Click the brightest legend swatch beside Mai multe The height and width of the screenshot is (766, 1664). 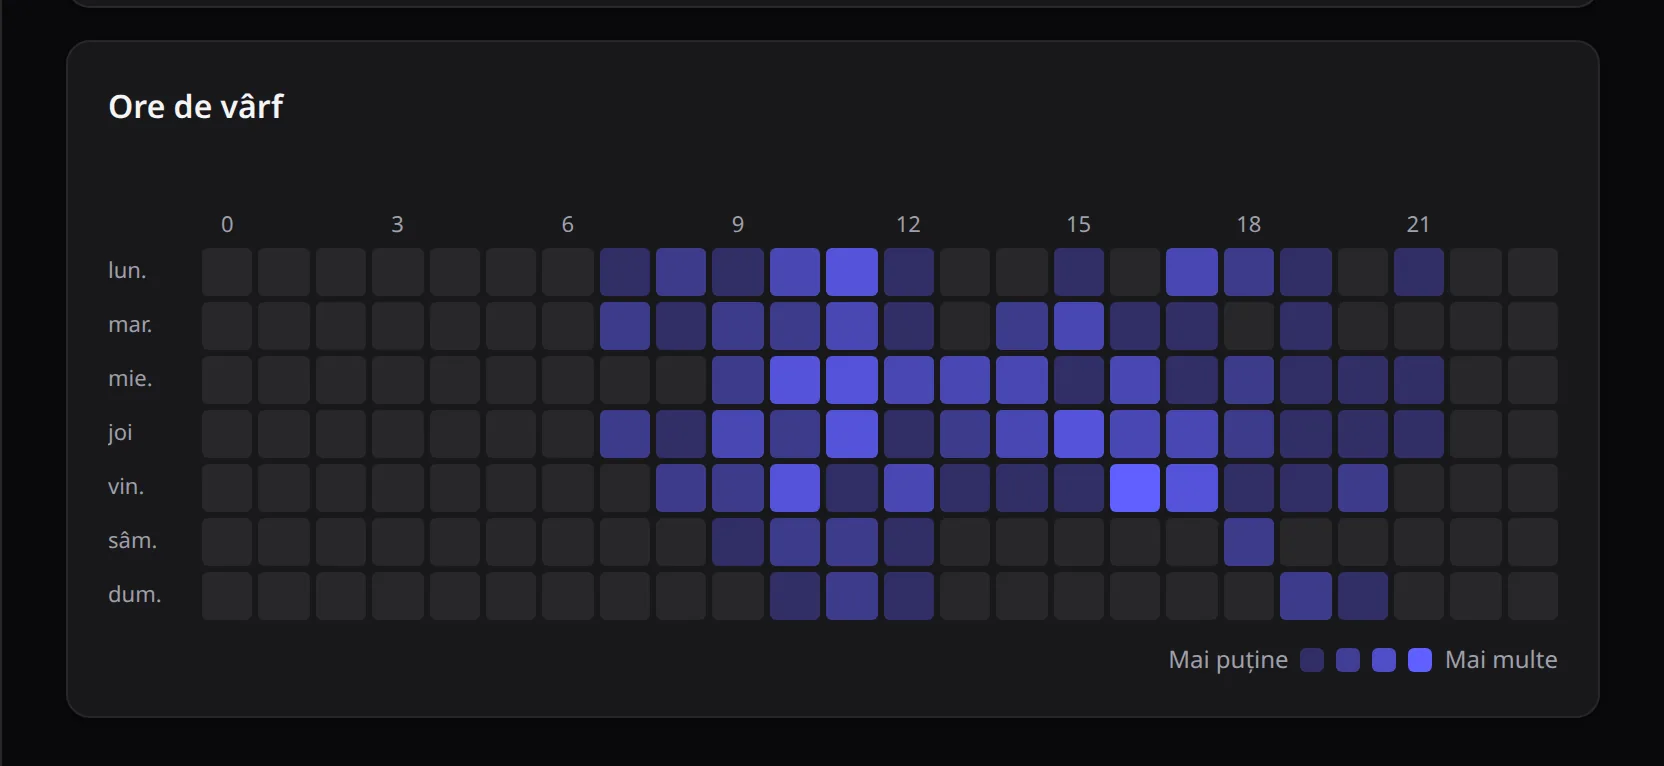click(x=1420, y=660)
